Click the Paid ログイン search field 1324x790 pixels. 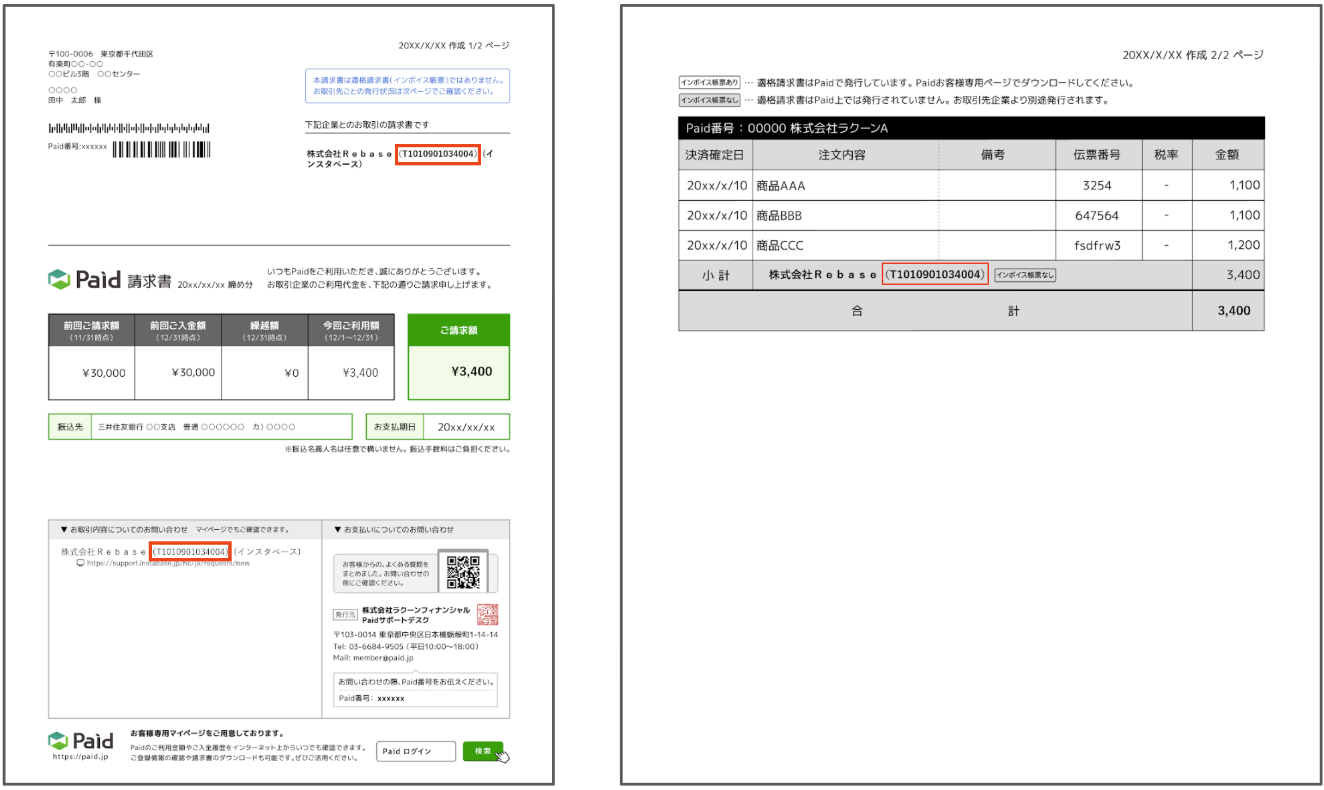[416, 751]
